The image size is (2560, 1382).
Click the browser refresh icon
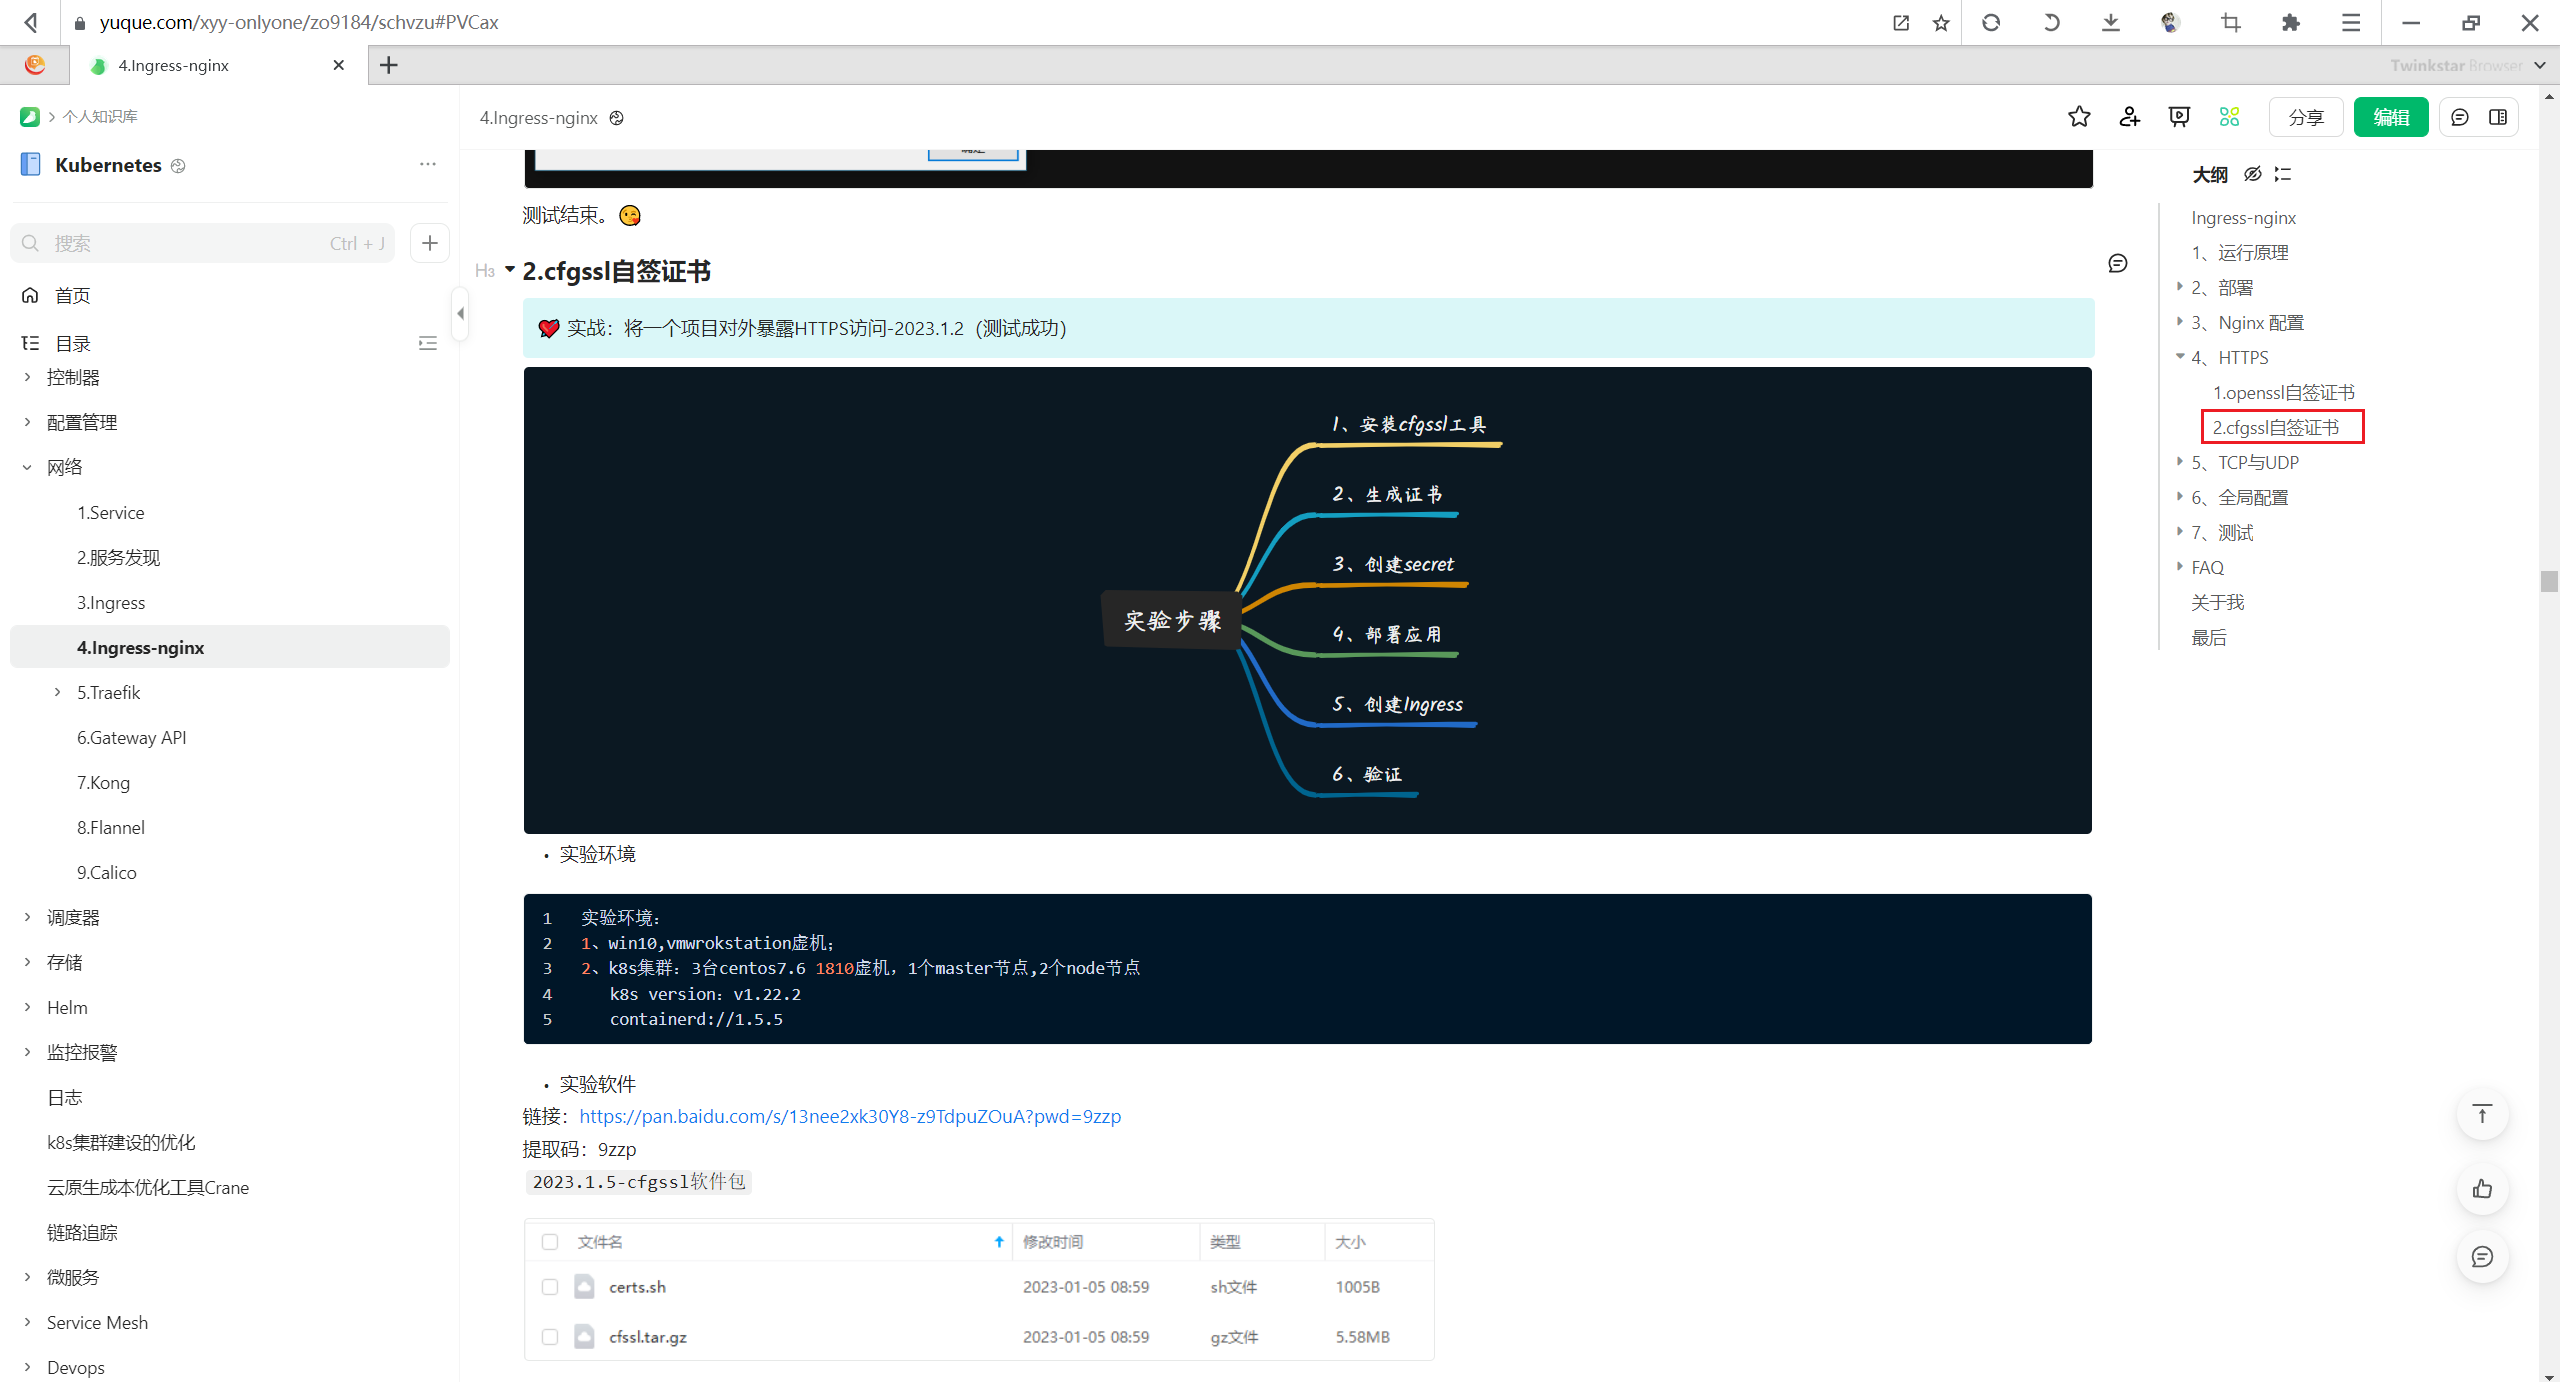1991,22
